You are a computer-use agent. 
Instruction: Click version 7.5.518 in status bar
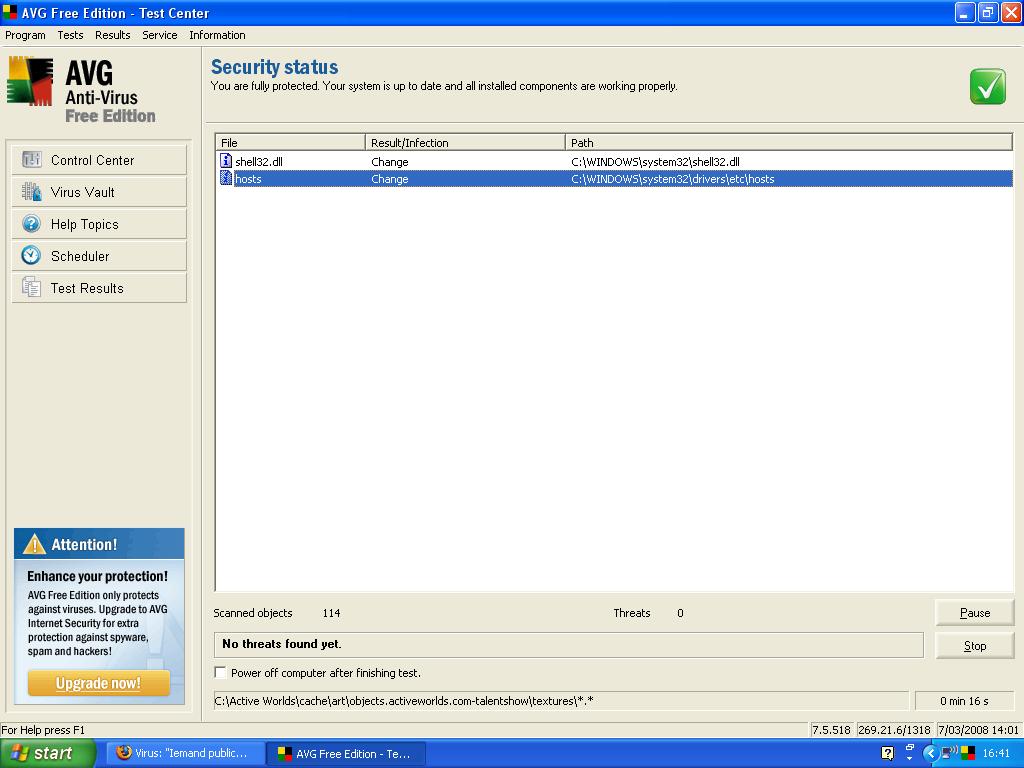coord(831,729)
